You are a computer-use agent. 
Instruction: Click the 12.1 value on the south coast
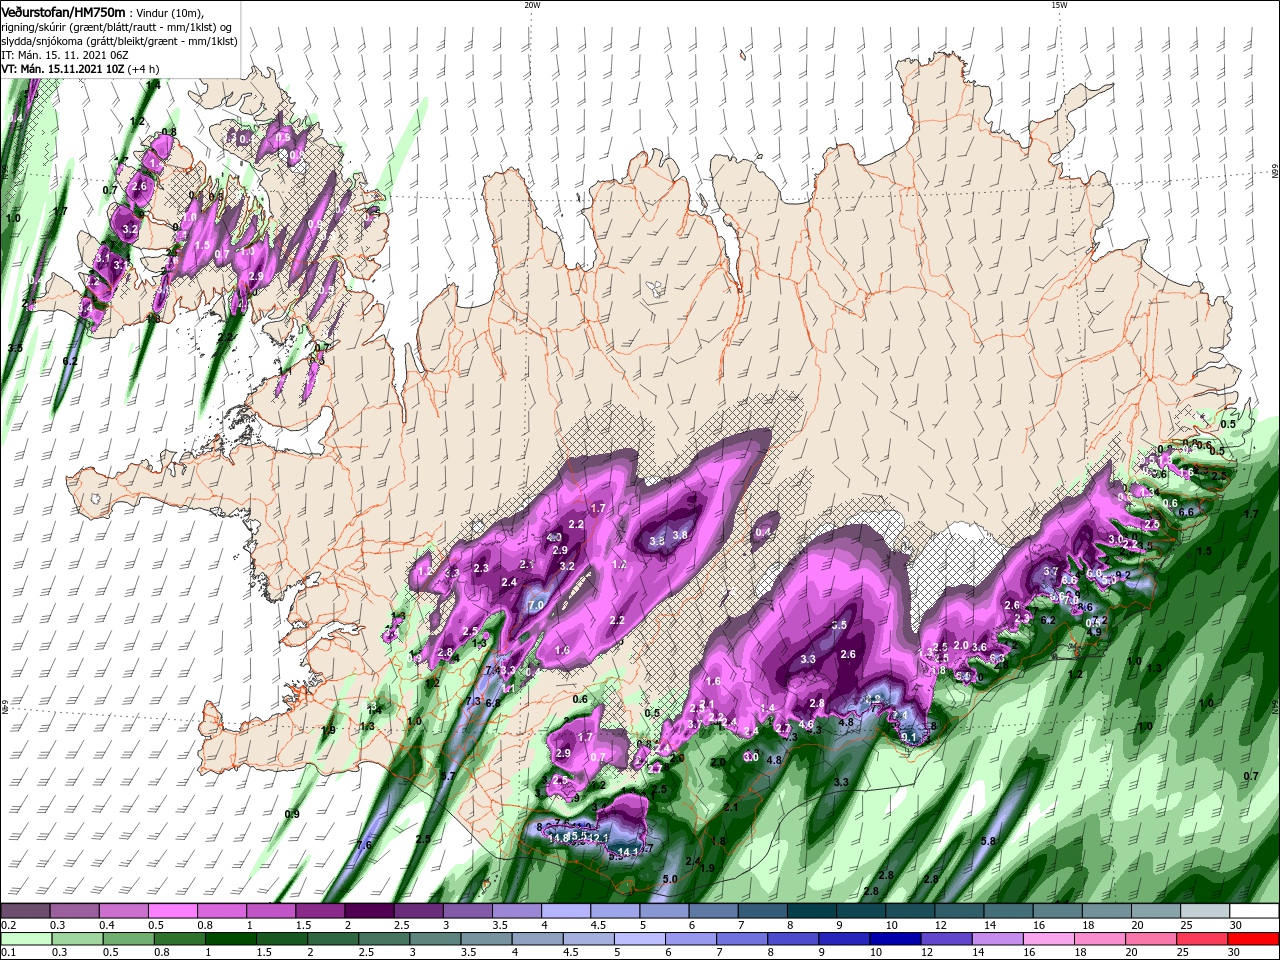(599, 838)
